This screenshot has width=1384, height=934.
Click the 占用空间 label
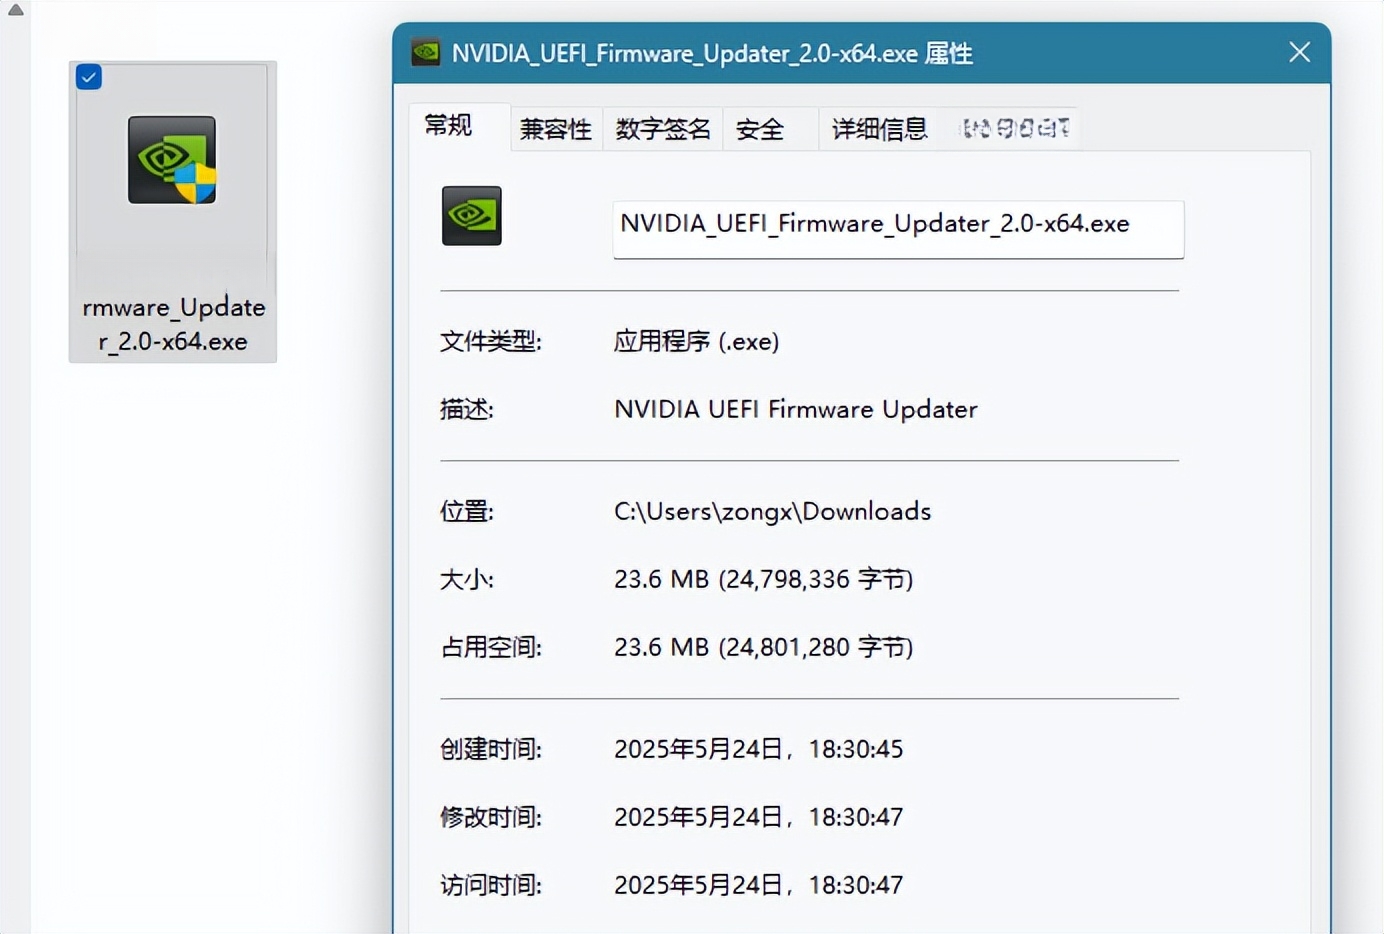[490, 648]
